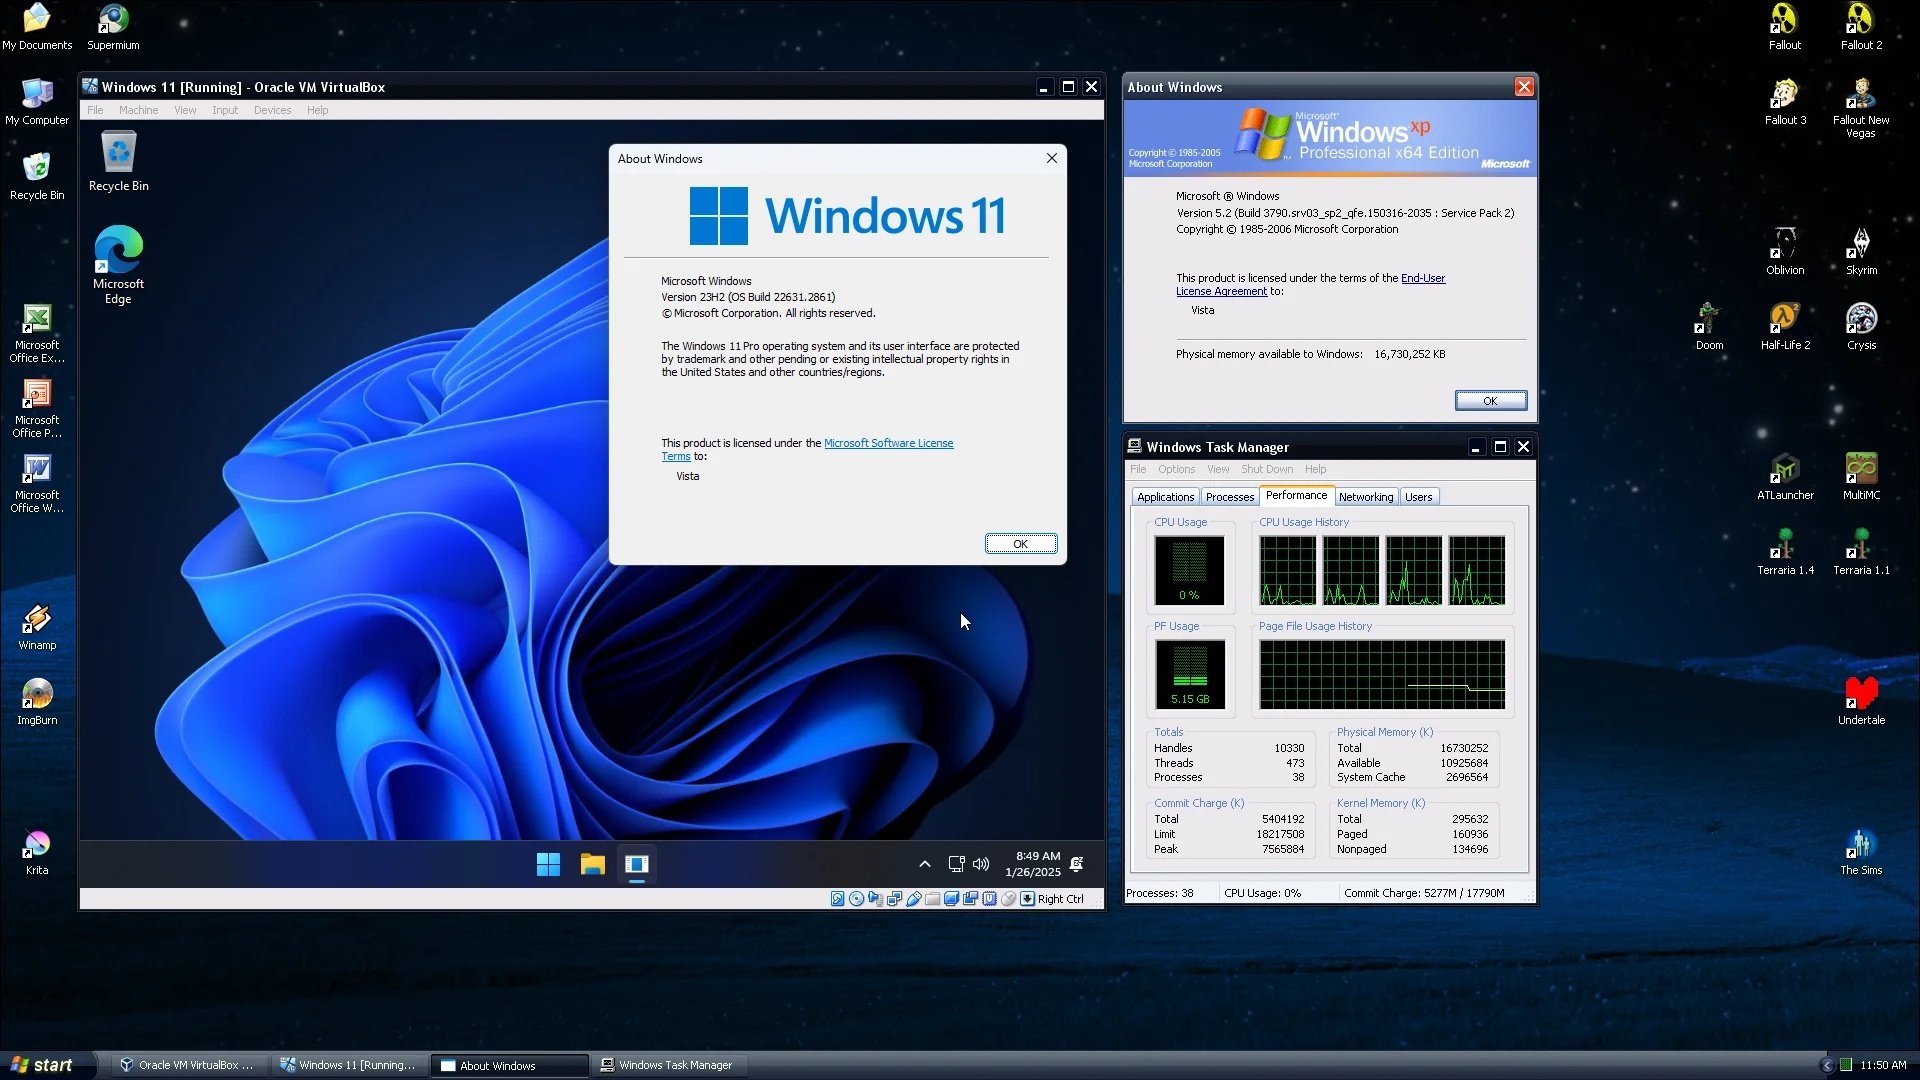This screenshot has width=1920, height=1080.
Task: Click the USB icon in VirtualBox status bar
Action: tap(913, 898)
